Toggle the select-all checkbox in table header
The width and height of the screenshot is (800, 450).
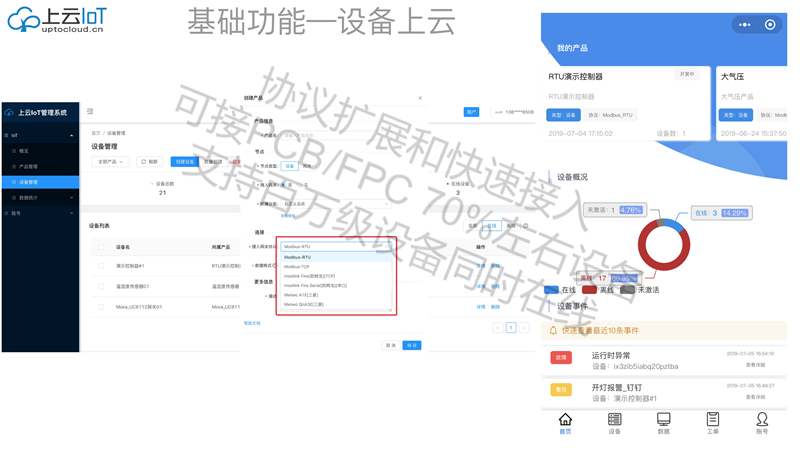(100, 247)
